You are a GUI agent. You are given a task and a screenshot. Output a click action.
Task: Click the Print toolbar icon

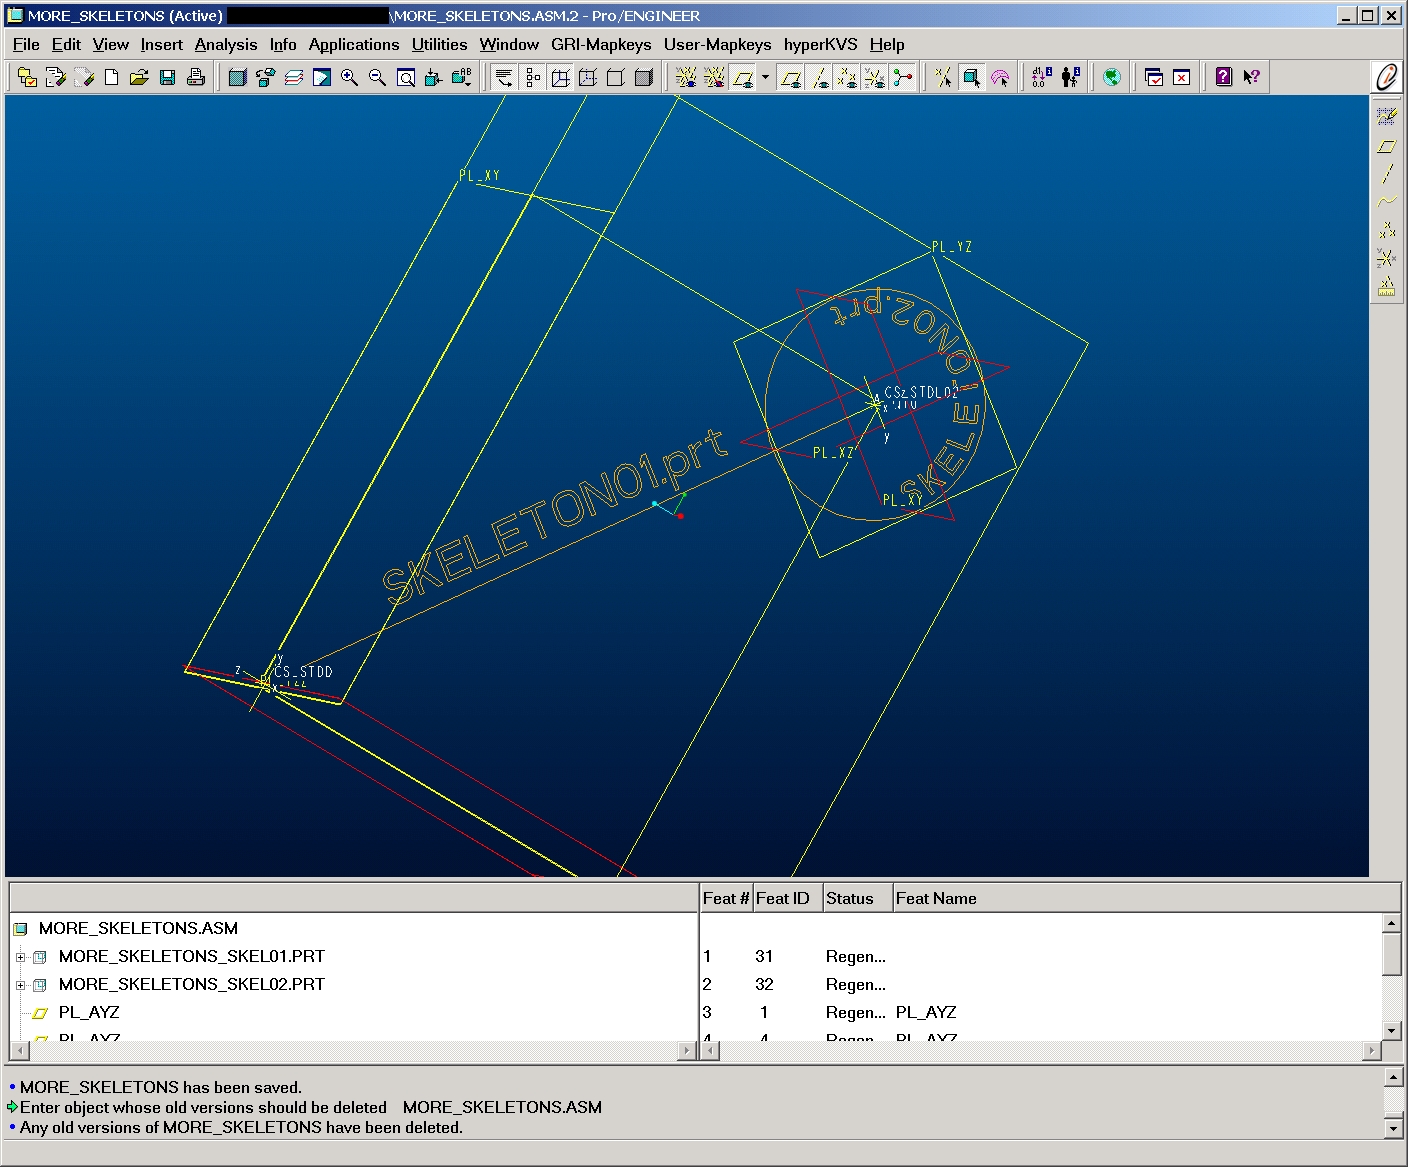(x=196, y=77)
